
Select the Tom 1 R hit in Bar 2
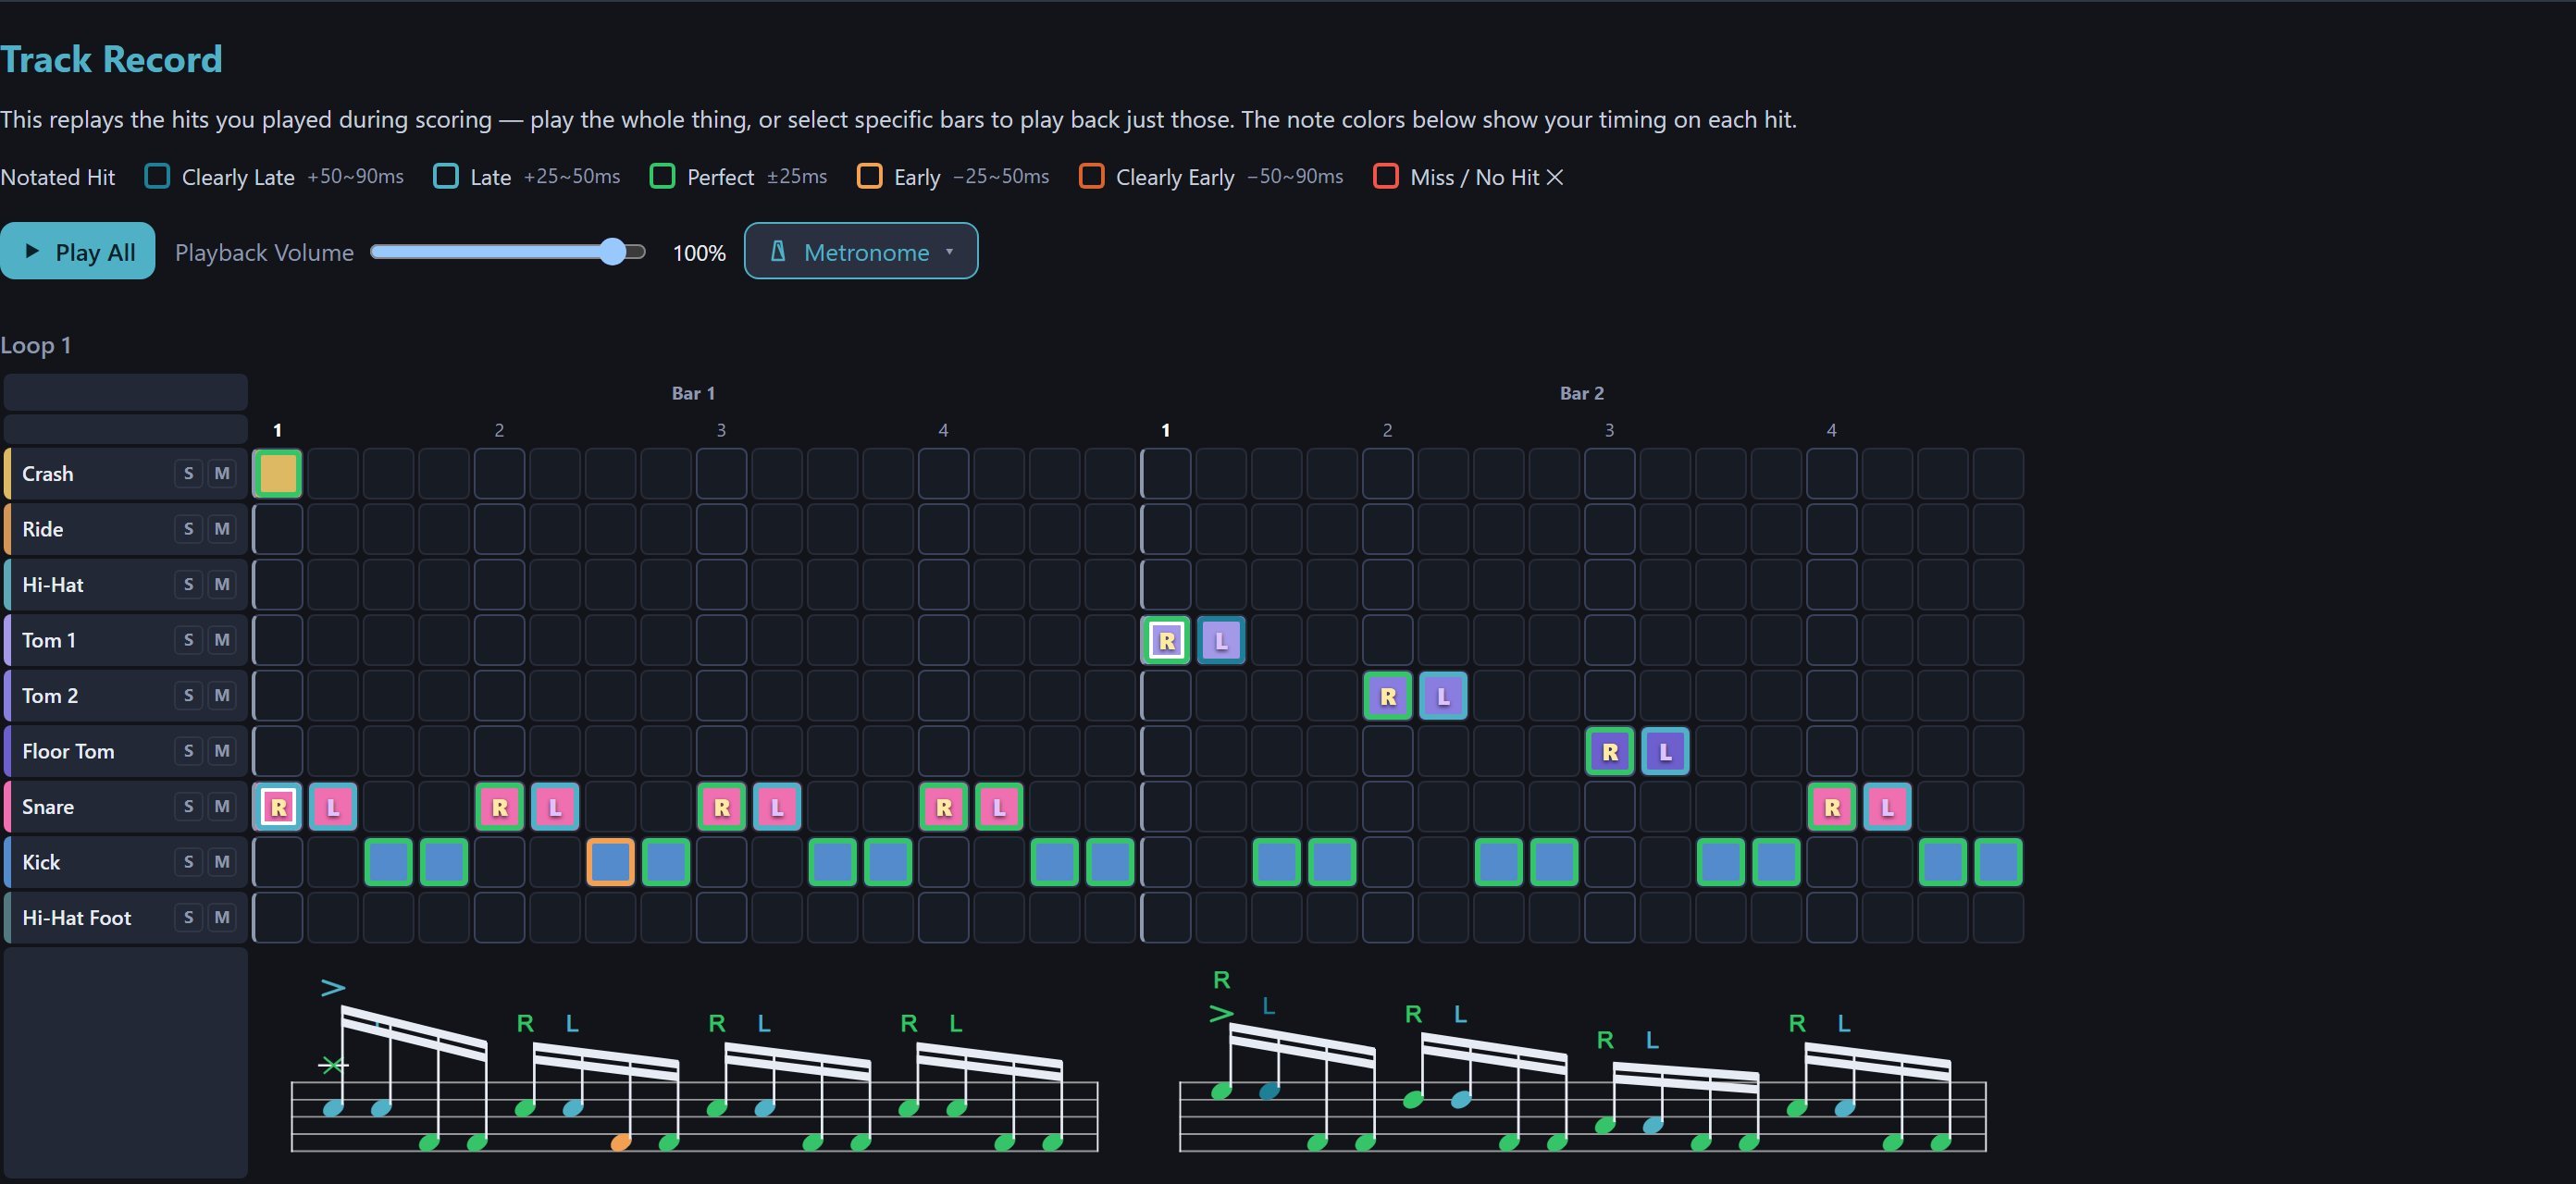click(1166, 640)
